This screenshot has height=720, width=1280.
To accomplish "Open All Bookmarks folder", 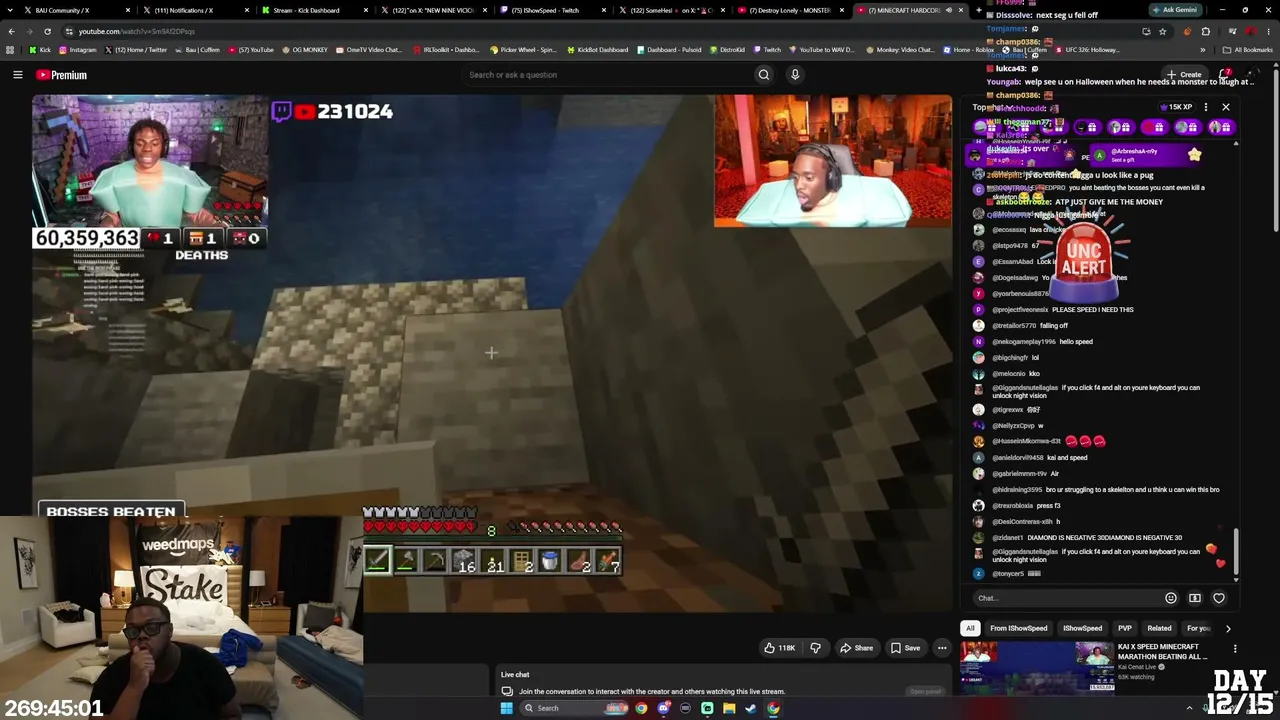I will point(1248,50).
